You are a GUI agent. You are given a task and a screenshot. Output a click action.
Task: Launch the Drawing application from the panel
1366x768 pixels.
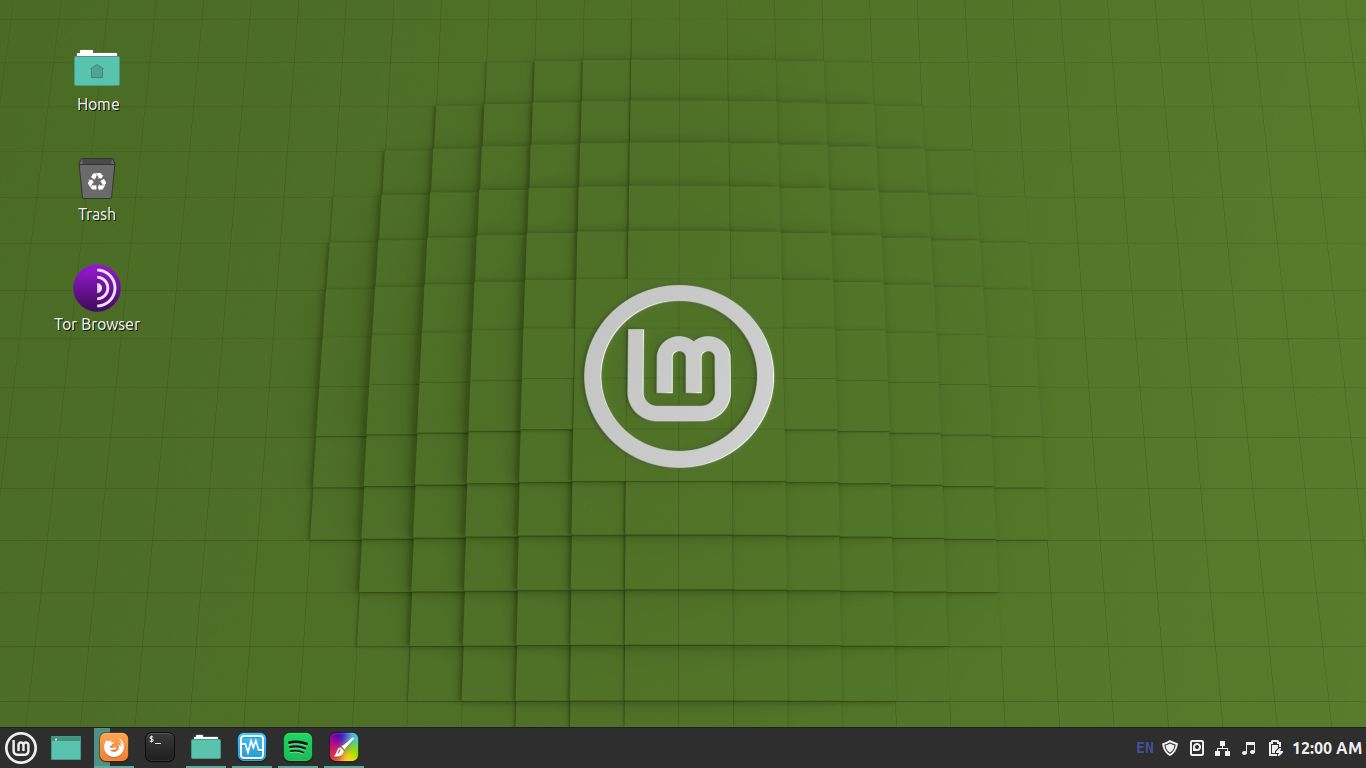343,747
